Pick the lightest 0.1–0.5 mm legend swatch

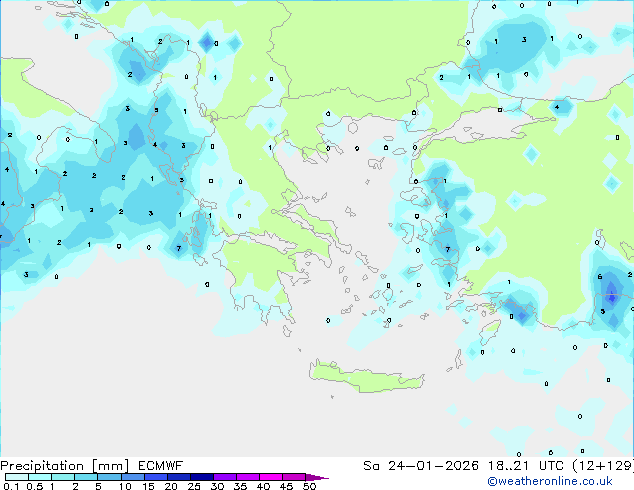click(x=17, y=477)
